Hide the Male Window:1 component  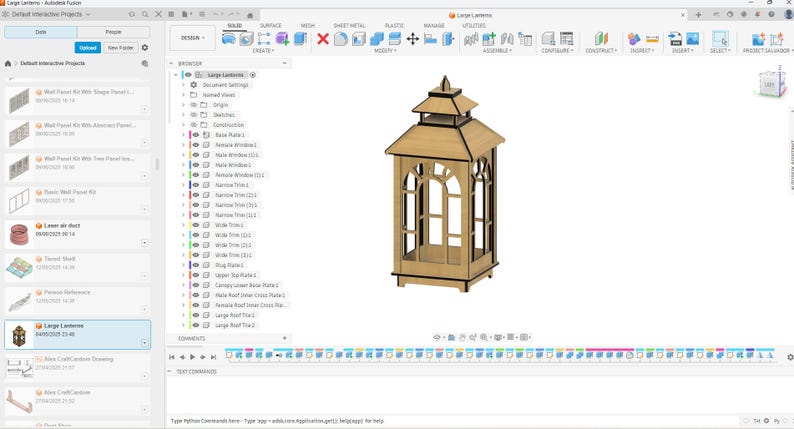[195, 165]
